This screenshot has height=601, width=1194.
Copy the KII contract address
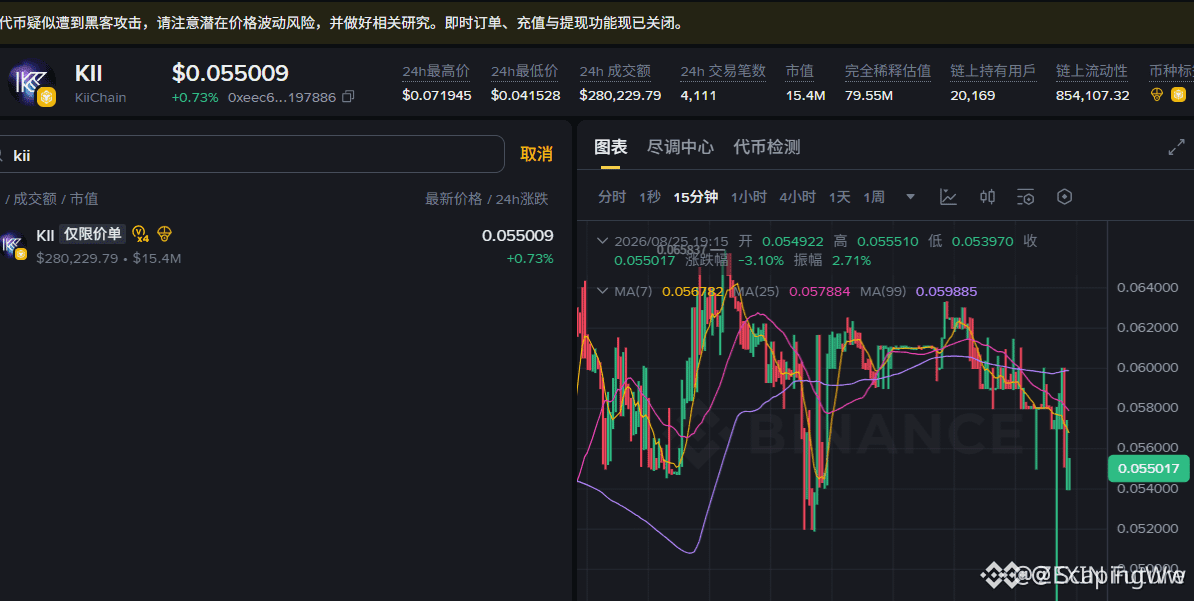[x=348, y=97]
